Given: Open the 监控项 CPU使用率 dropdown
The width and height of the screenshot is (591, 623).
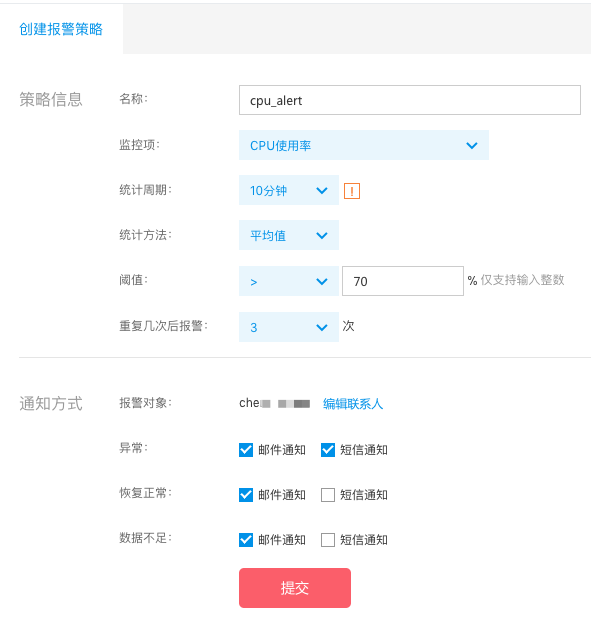Looking at the screenshot, I should coord(364,145).
